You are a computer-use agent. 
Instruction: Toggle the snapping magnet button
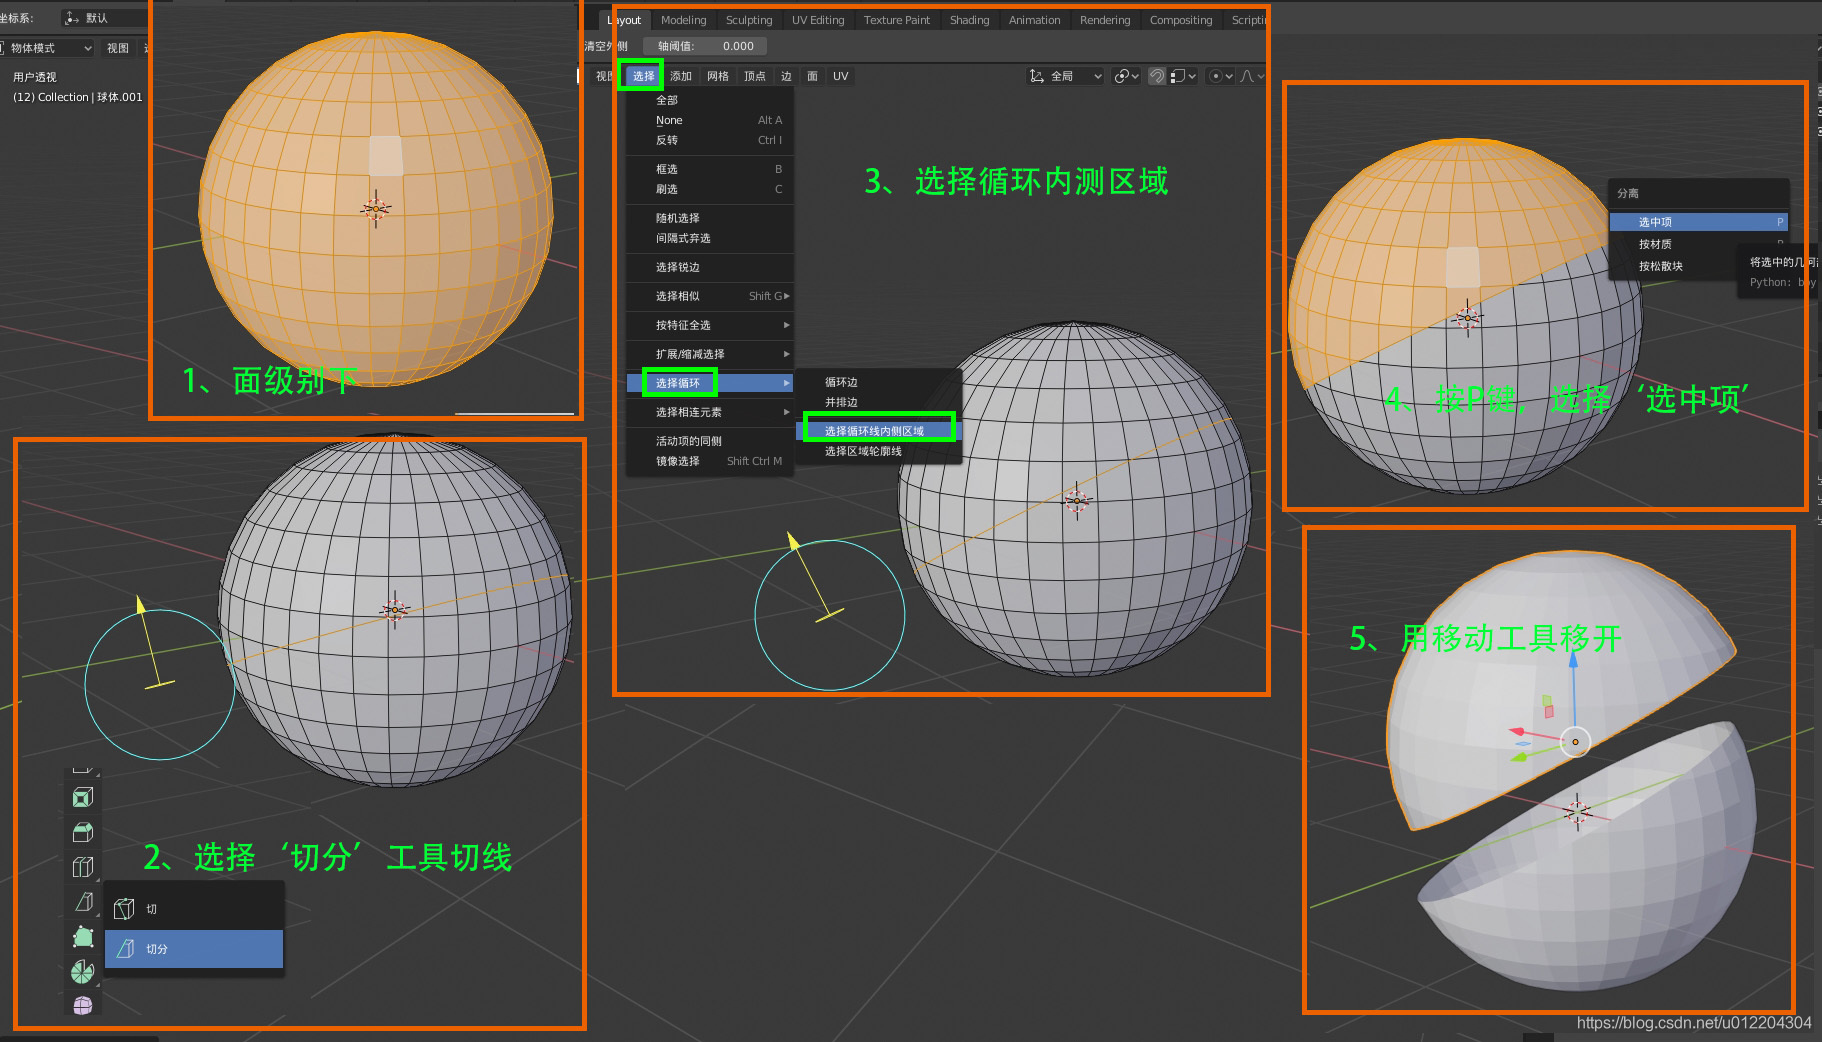click(x=1157, y=76)
